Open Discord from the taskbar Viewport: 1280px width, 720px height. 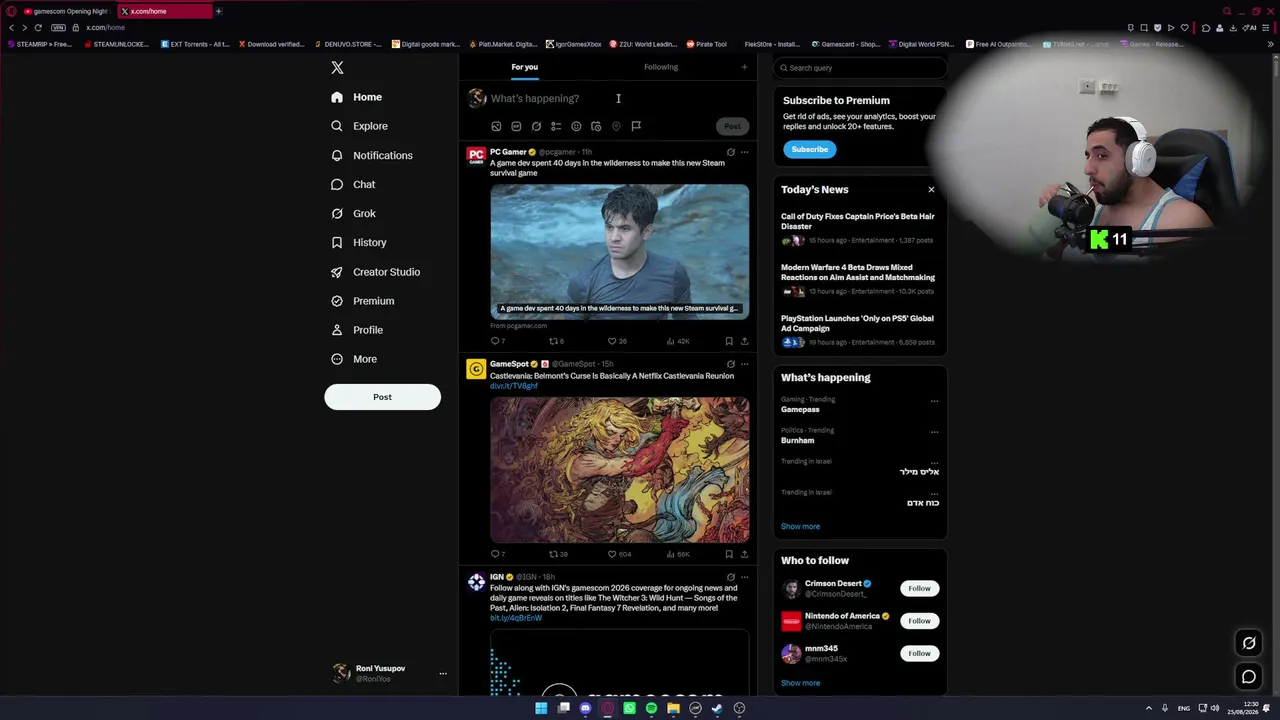tap(585, 708)
